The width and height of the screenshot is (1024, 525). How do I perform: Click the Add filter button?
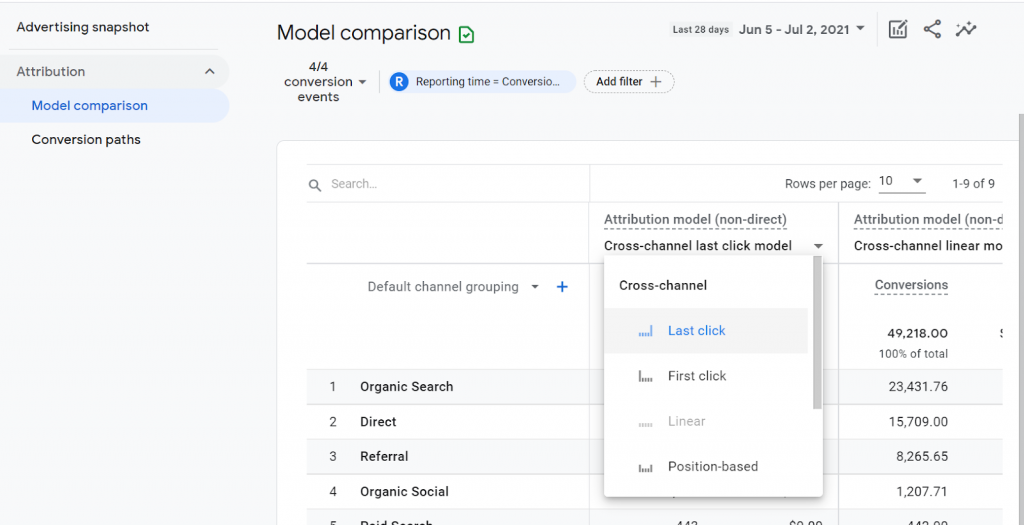(629, 82)
